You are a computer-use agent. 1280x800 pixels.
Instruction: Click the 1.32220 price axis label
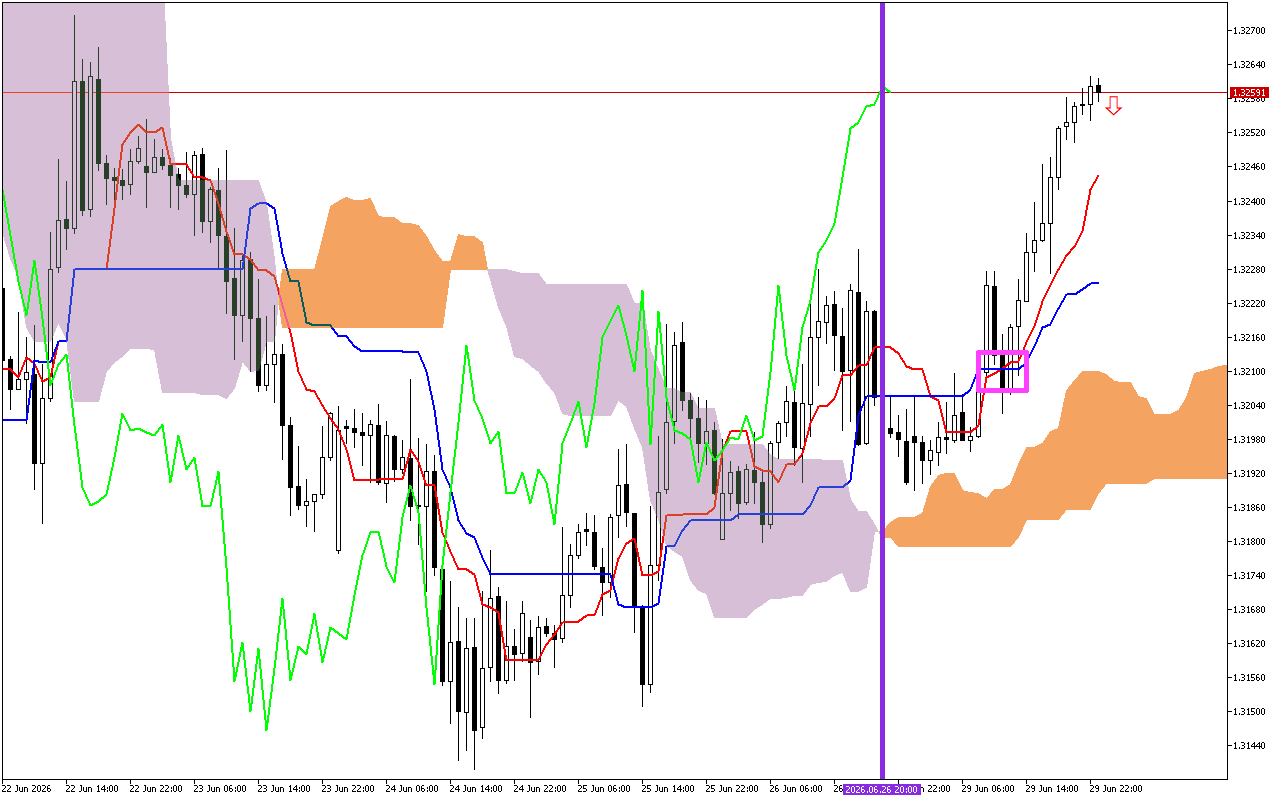pos(1248,304)
